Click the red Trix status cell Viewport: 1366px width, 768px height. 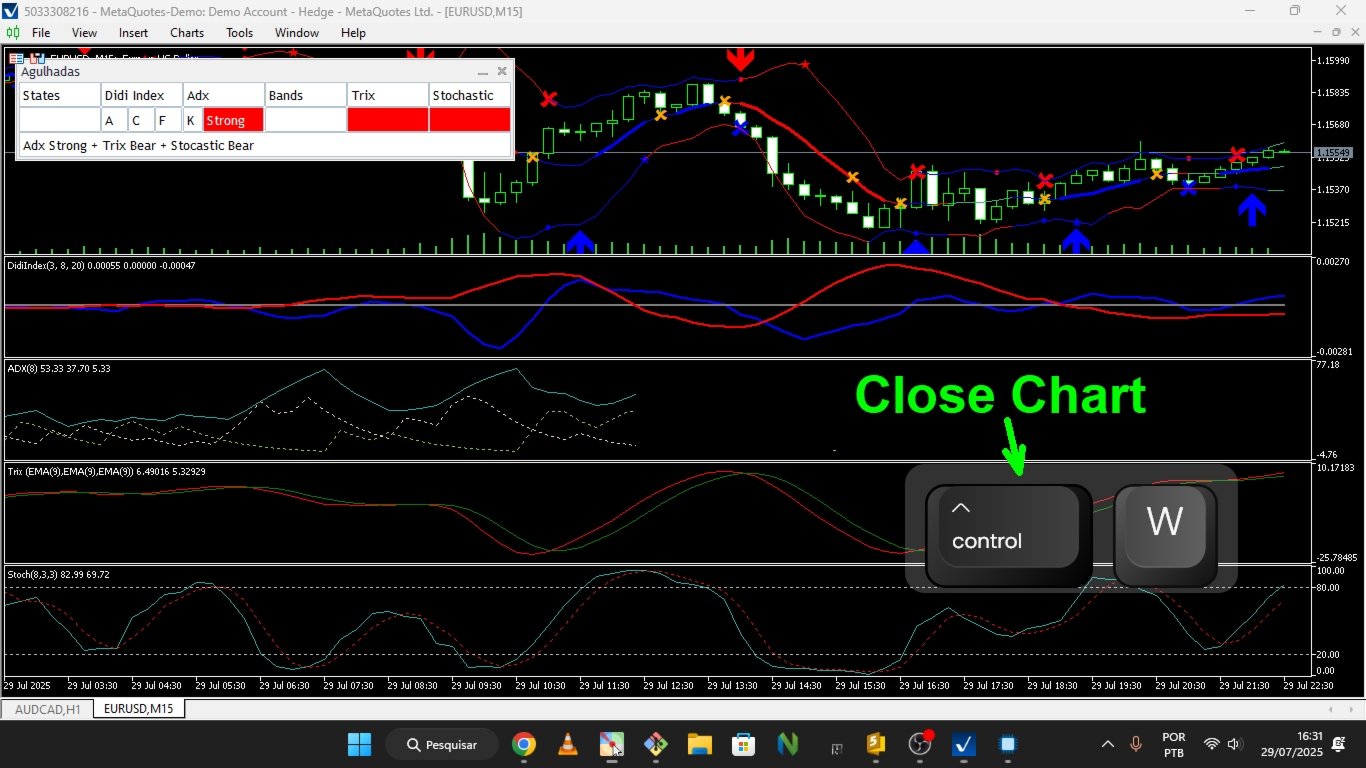click(388, 120)
